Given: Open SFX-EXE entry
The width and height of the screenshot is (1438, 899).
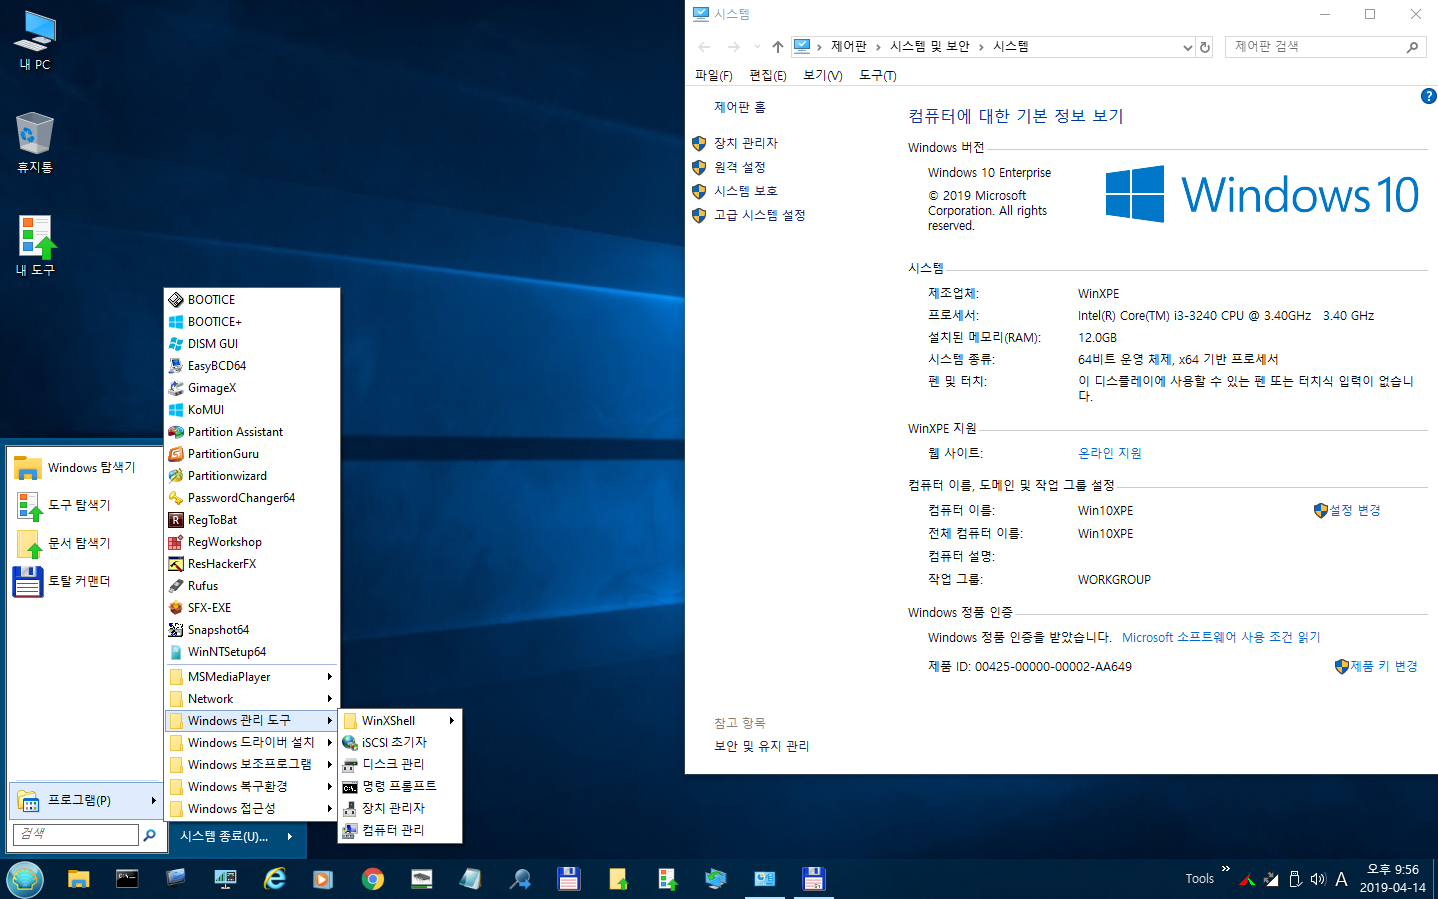Looking at the screenshot, I should (252, 607).
